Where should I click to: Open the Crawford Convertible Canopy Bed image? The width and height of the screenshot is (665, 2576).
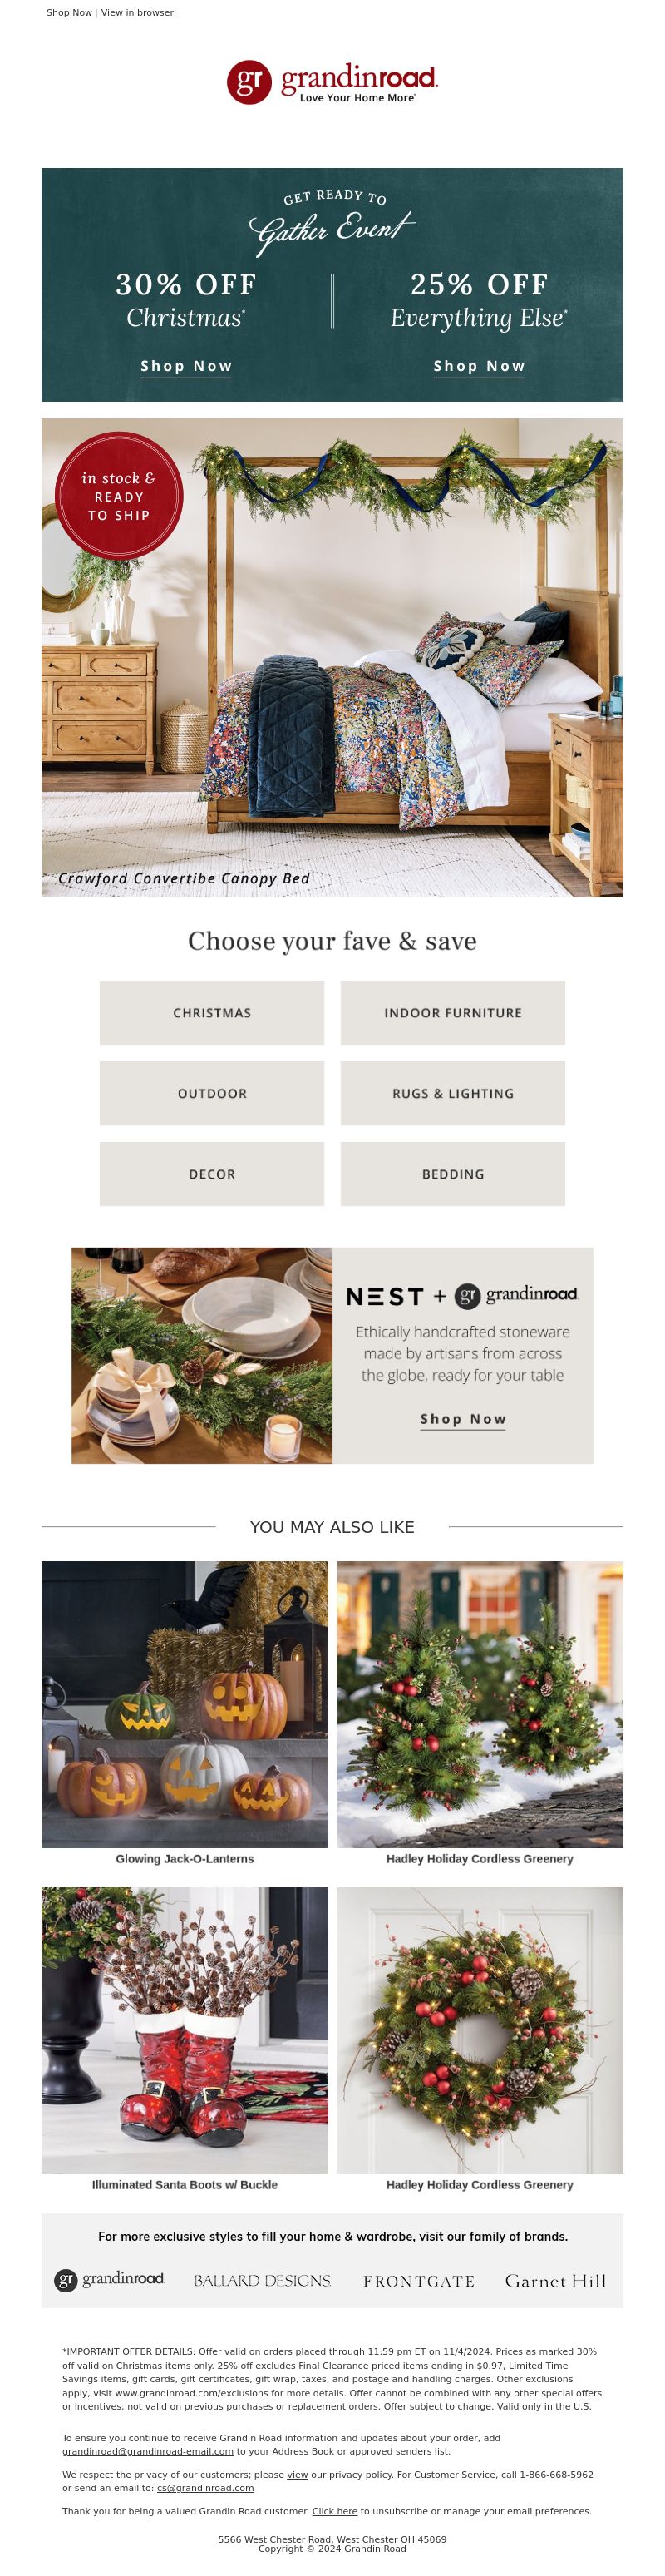point(332,657)
